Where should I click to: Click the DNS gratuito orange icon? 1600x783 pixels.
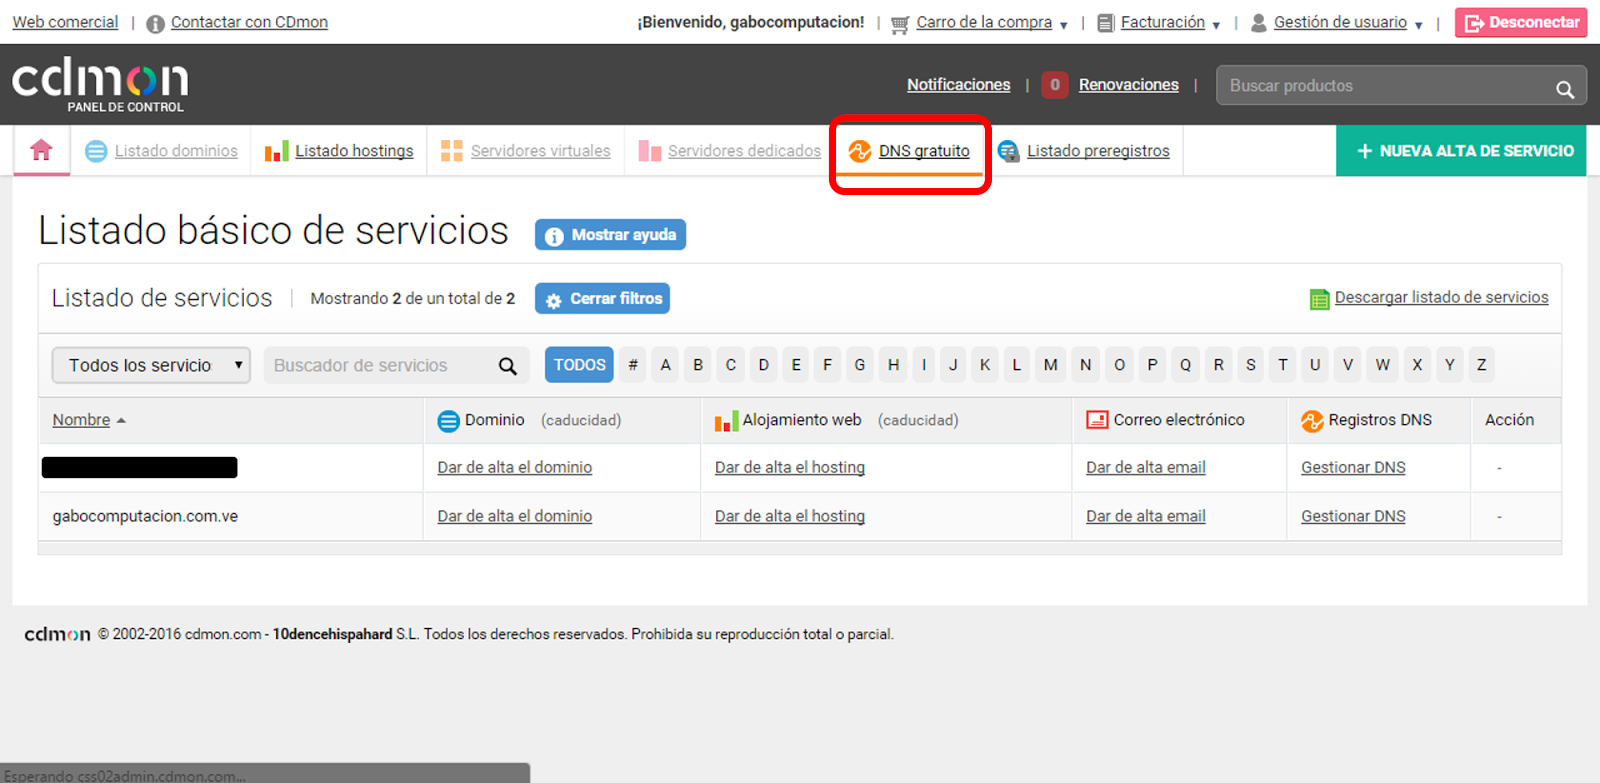pos(860,151)
